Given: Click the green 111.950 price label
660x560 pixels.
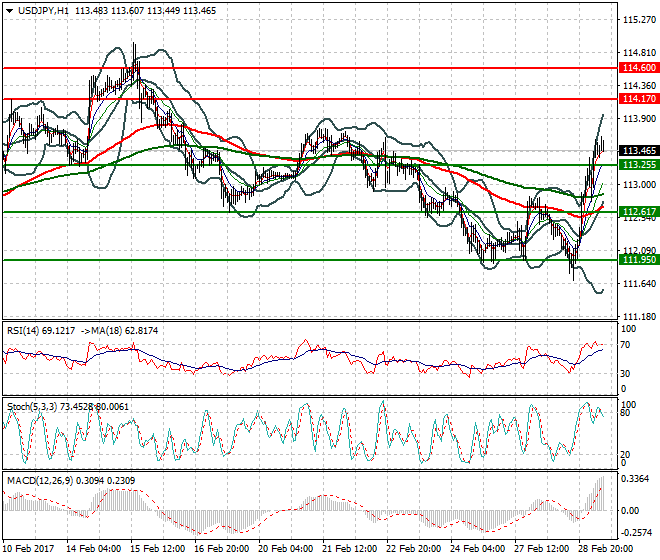Looking at the screenshot, I should tap(638, 260).
